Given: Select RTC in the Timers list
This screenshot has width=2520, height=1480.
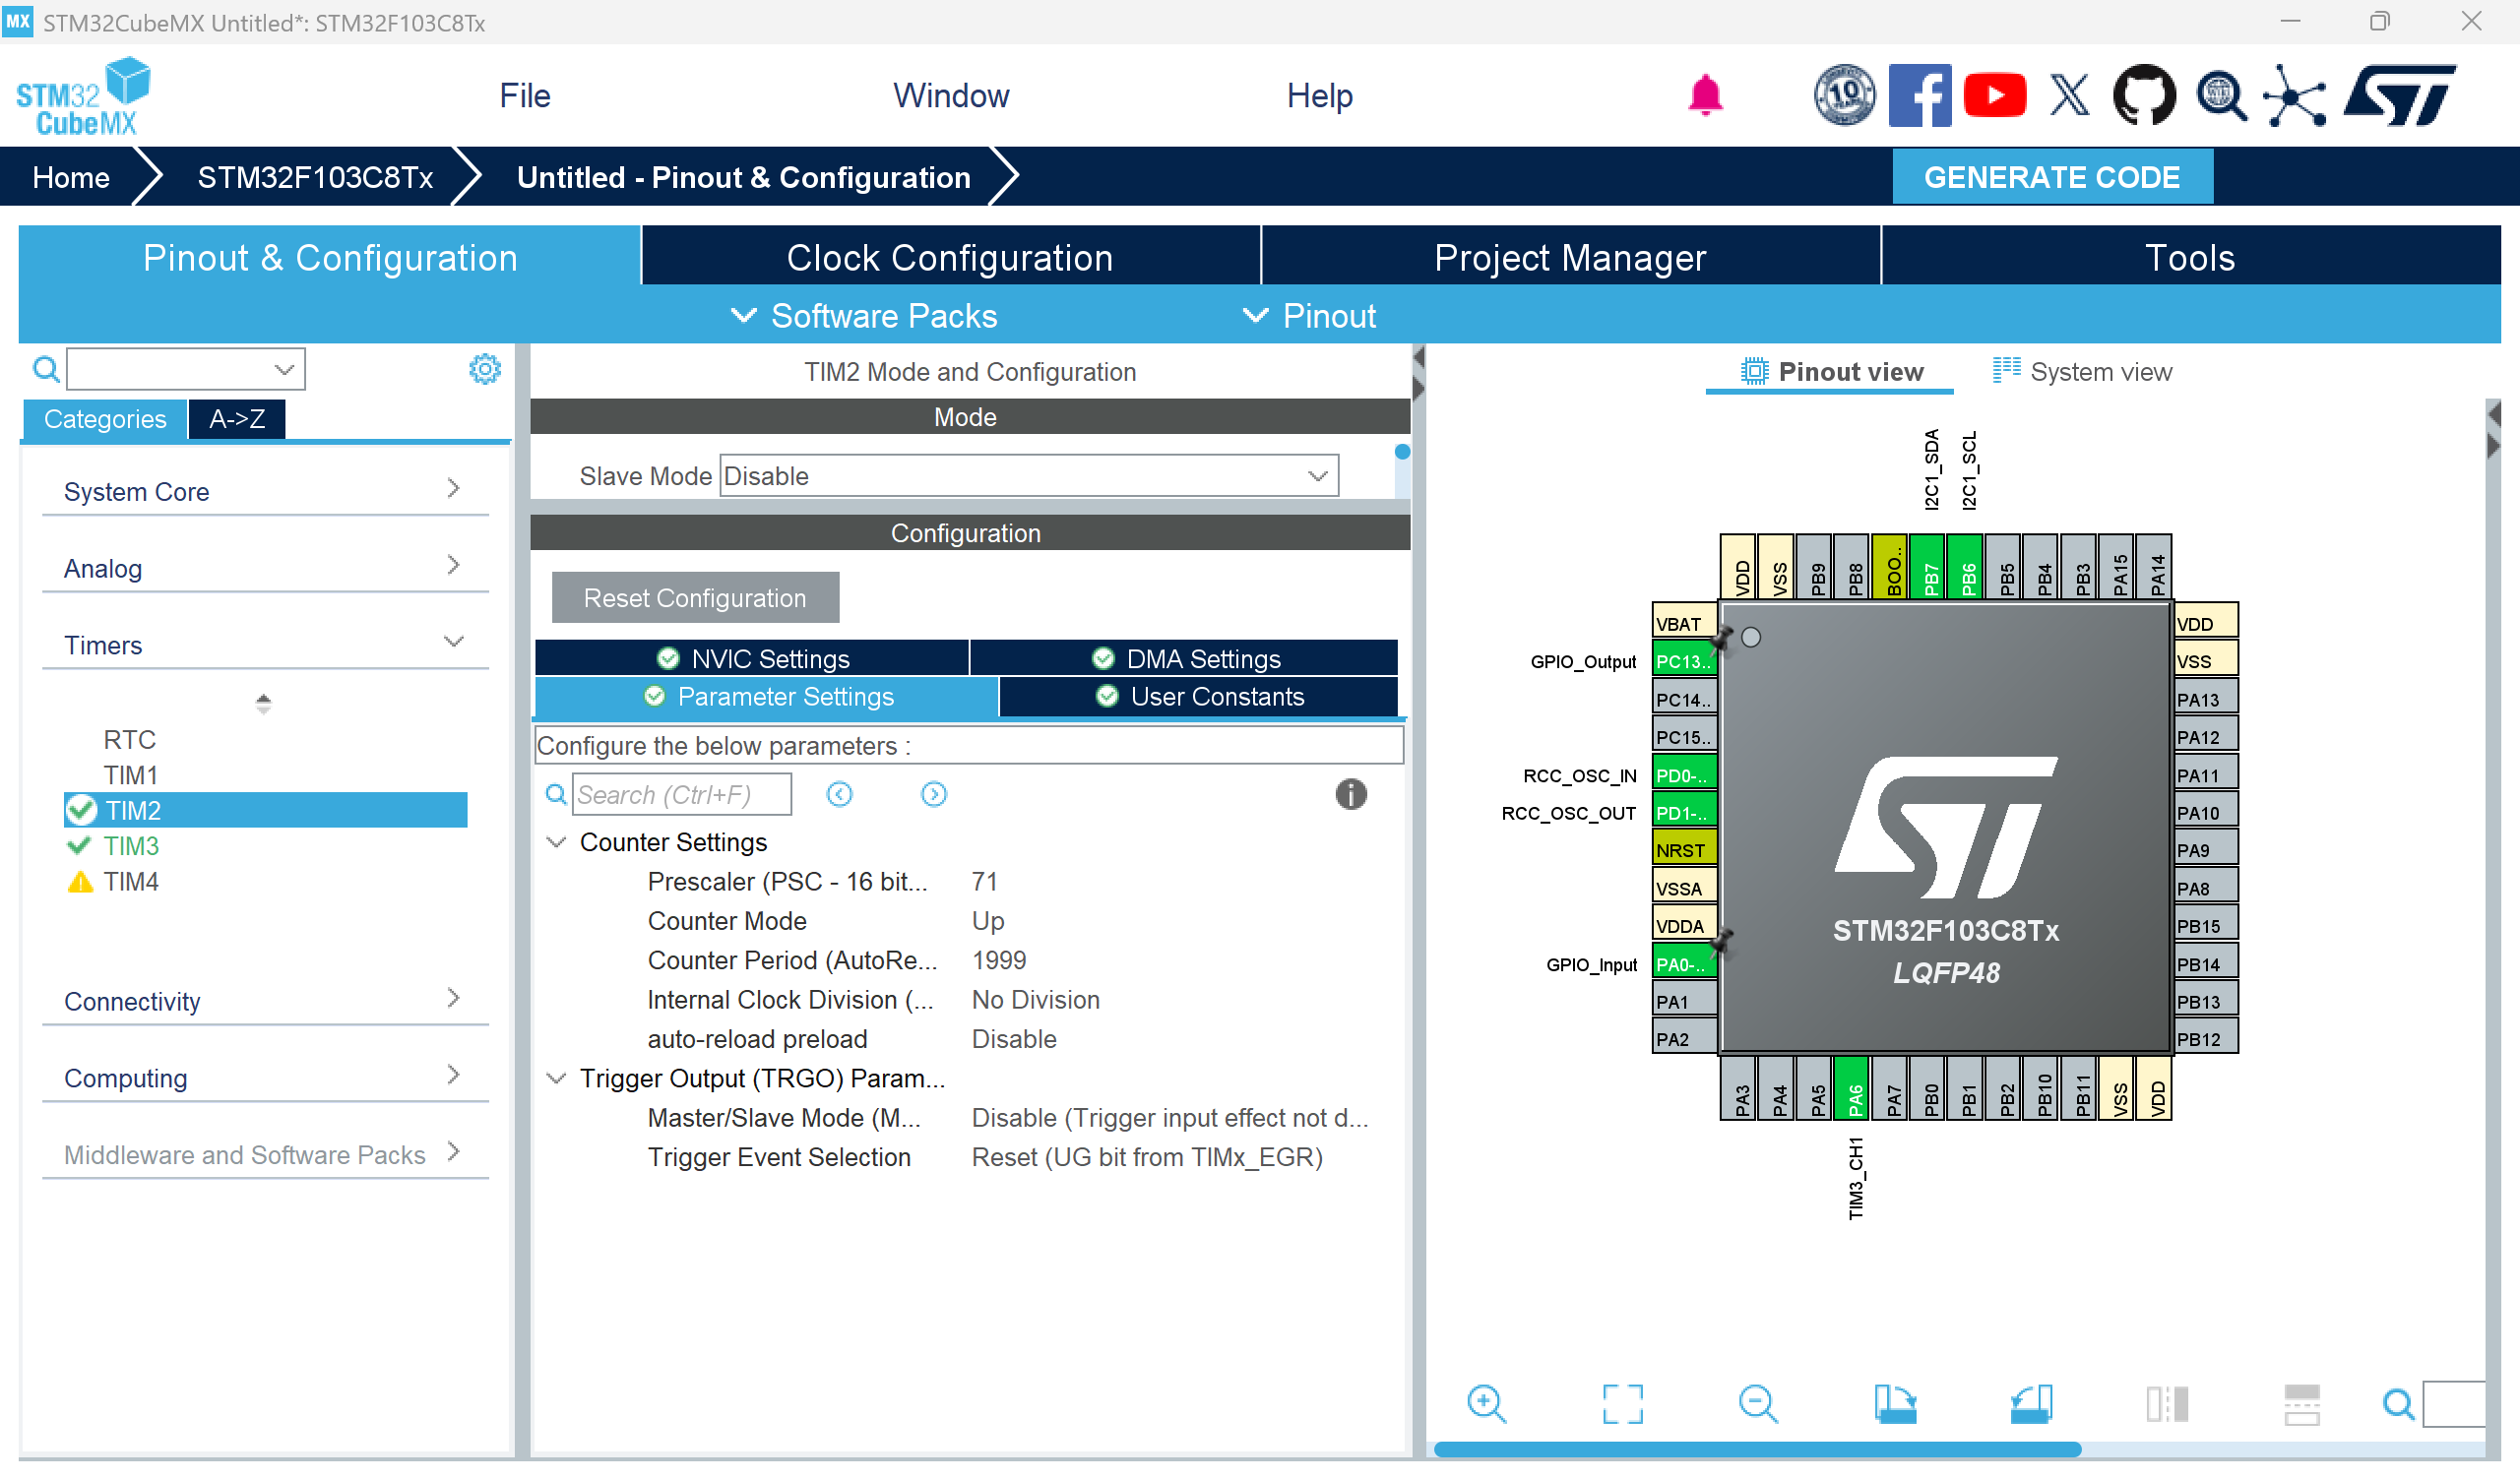Looking at the screenshot, I should pos(130,740).
